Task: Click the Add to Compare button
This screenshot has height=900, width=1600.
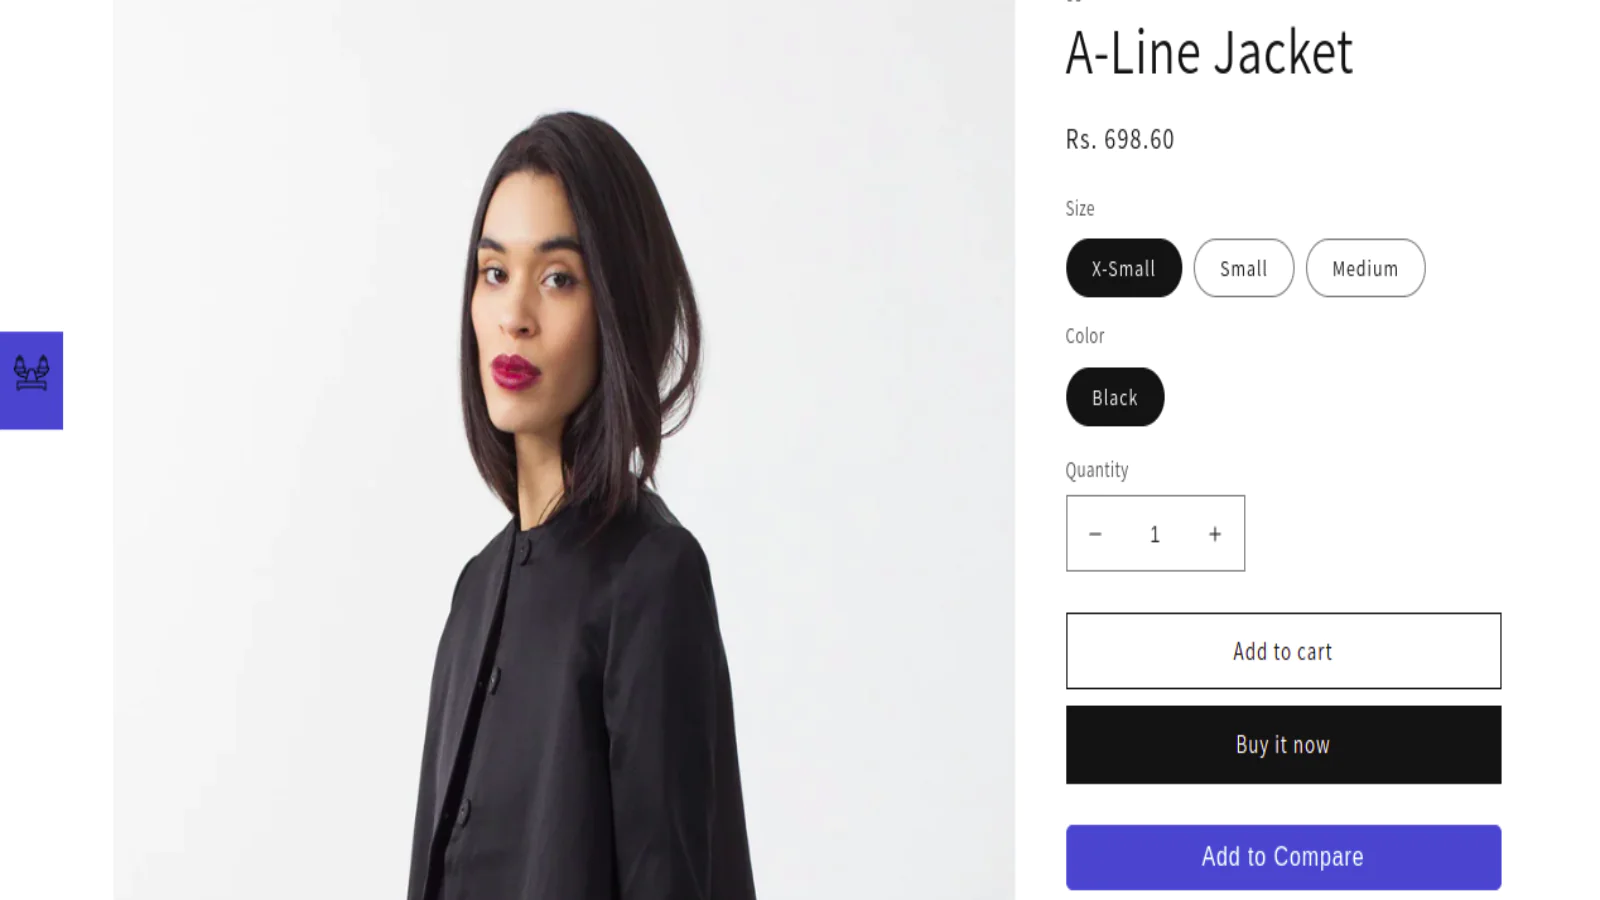Action: coord(1283,857)
